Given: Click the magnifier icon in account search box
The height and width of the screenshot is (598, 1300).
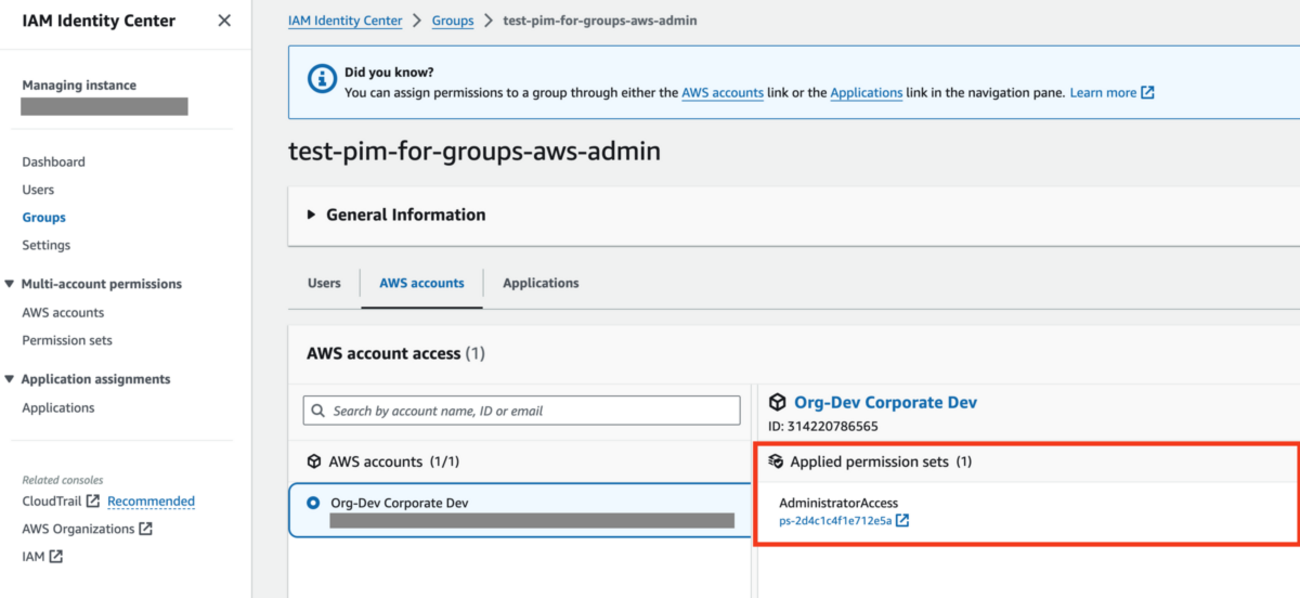Looking at the screenshot, I should [x=318, y=411].
